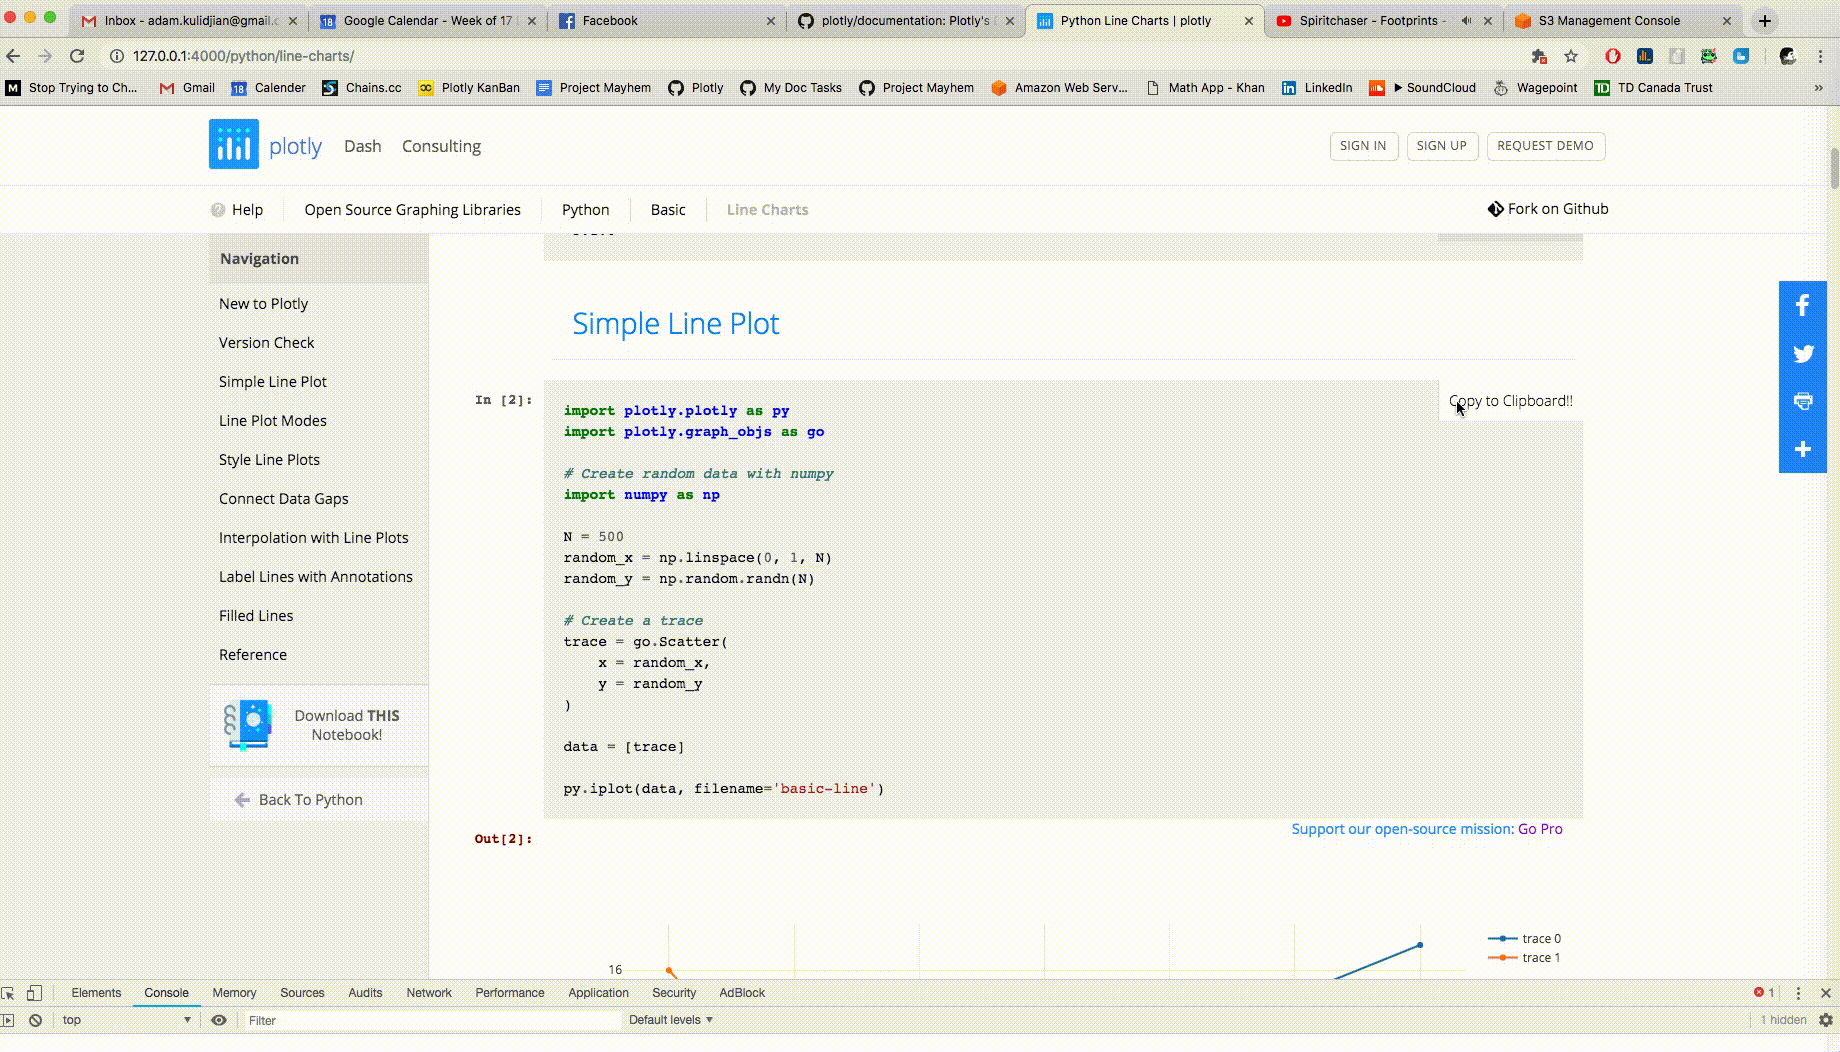Viewport: 1840px width, 1052px height.
Task: Click the green frog extension icon
Action: point(1709,56)
